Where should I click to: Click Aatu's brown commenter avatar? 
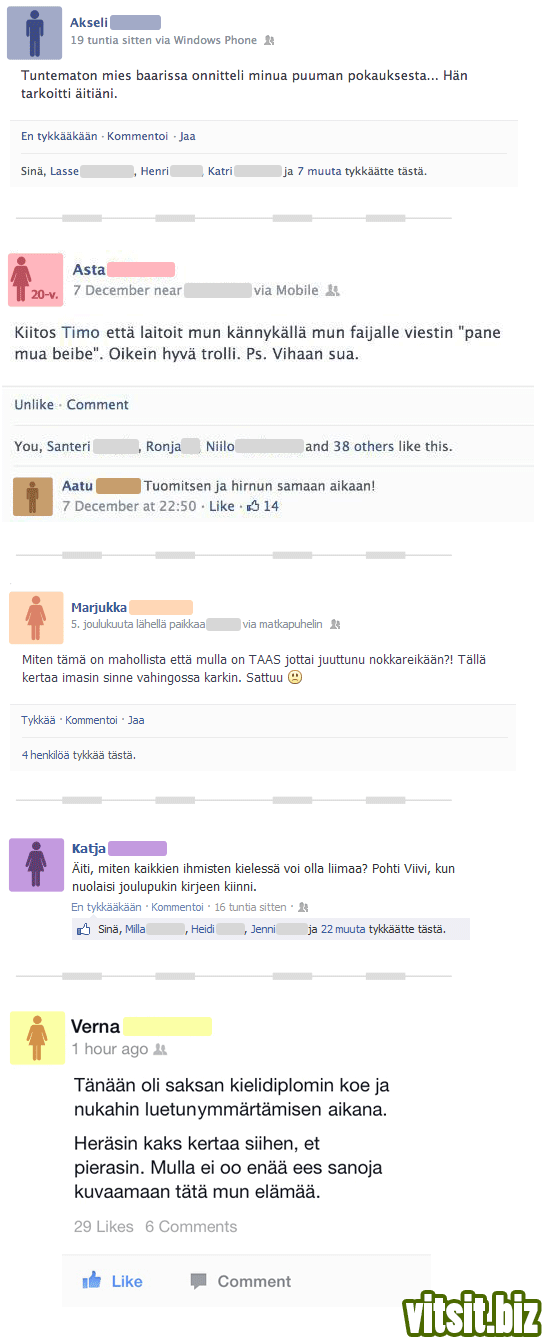tap(33, 496)
